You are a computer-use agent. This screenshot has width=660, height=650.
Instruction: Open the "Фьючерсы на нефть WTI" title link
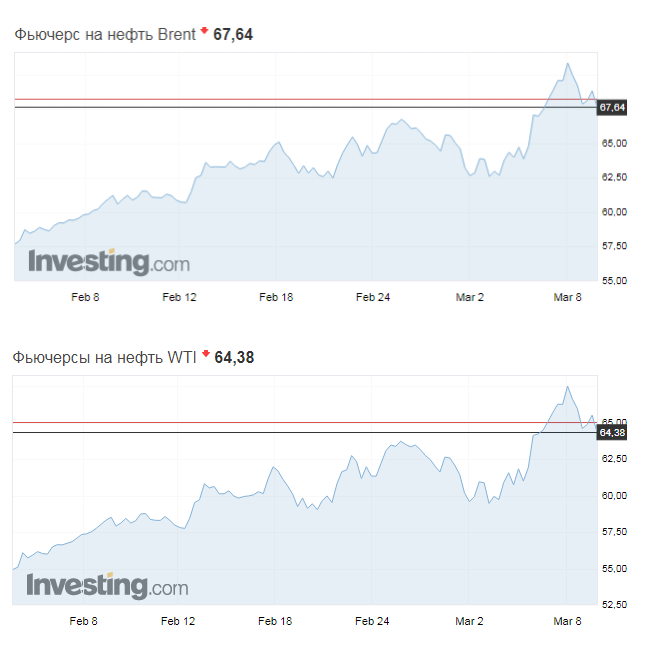105,356
